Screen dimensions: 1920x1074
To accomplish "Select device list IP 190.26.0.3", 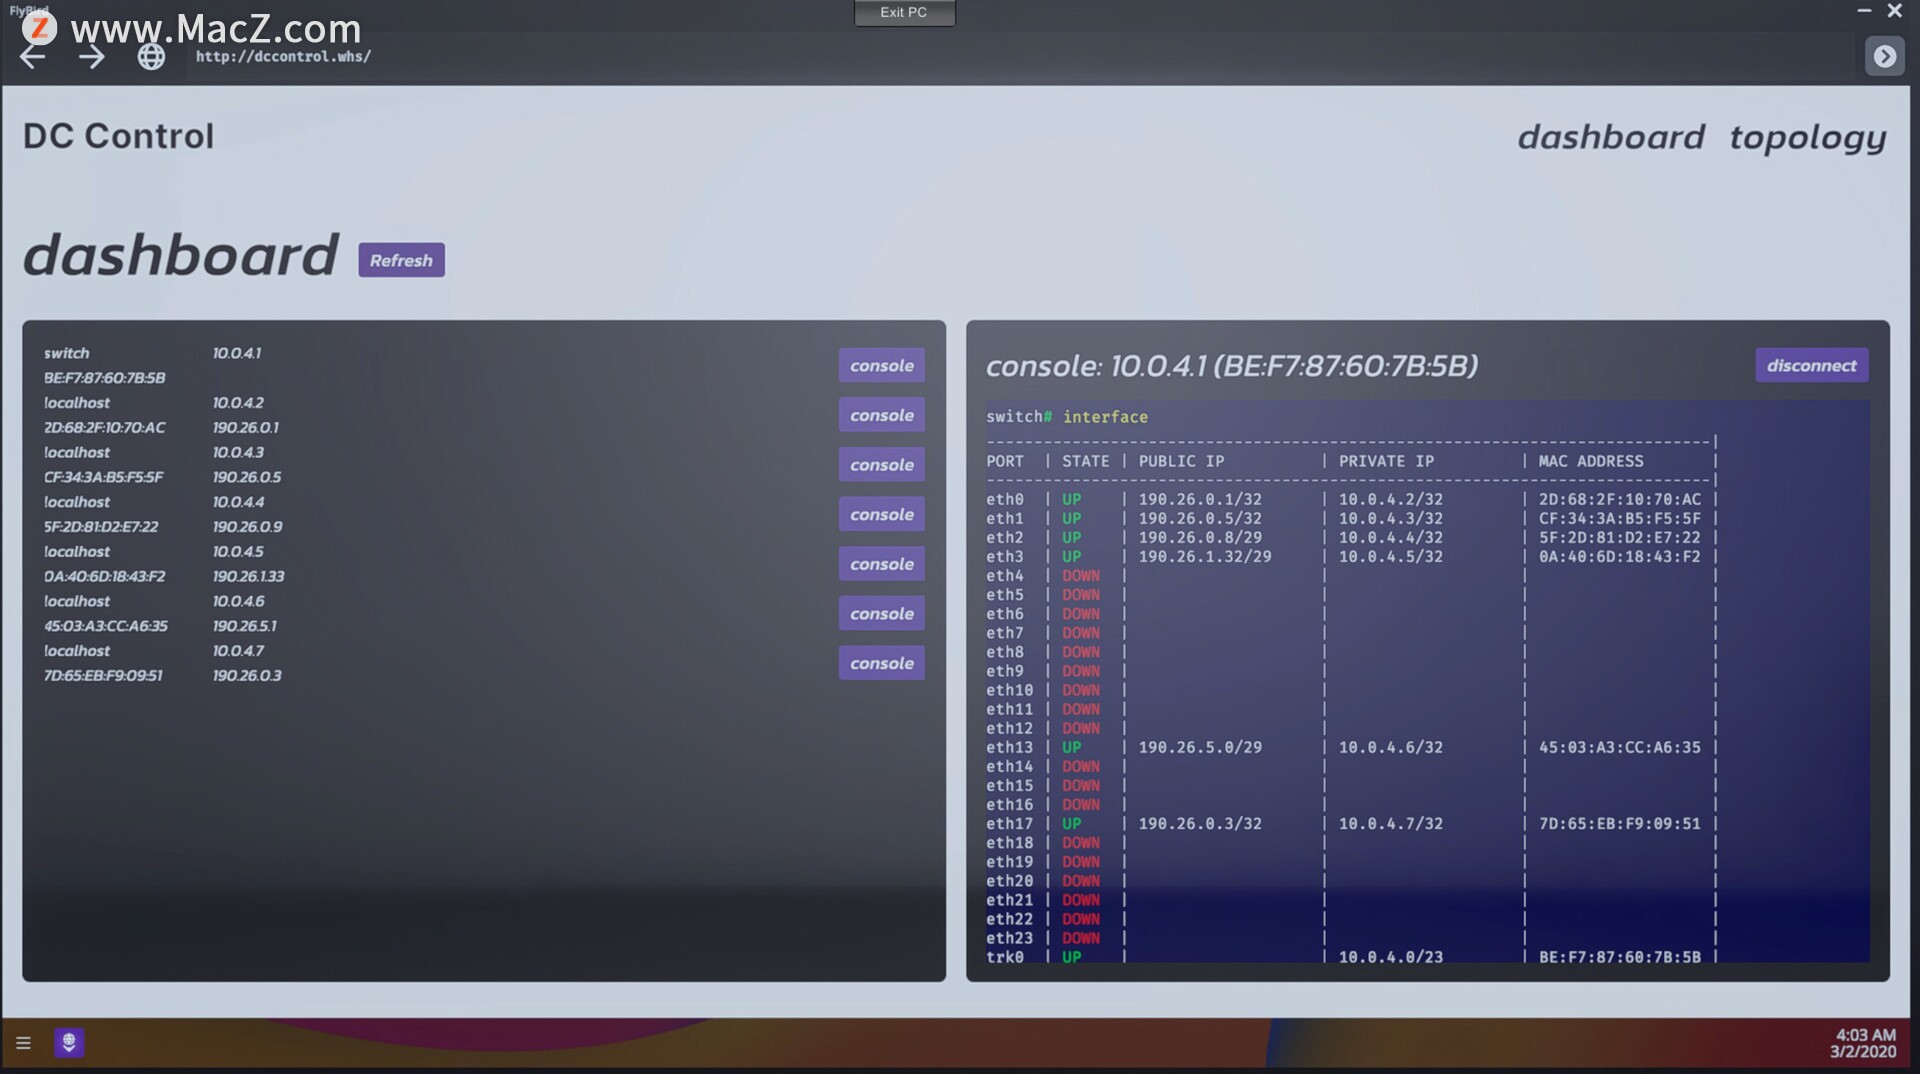I will 247,676.
